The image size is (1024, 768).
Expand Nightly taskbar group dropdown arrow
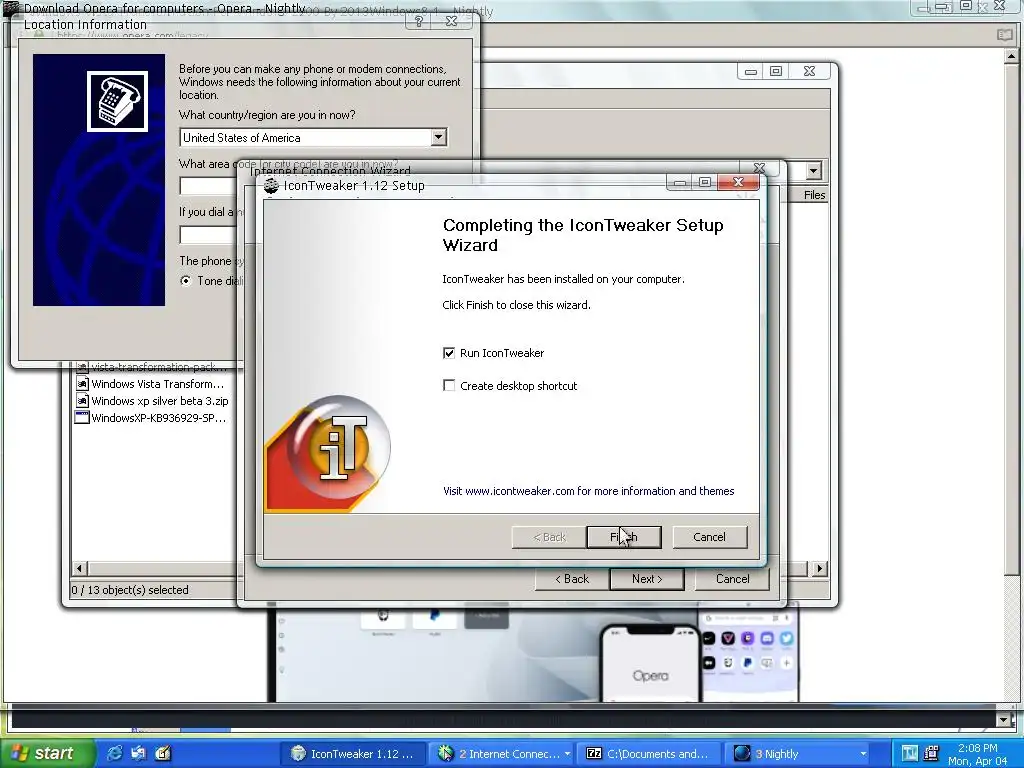(863, 754)
